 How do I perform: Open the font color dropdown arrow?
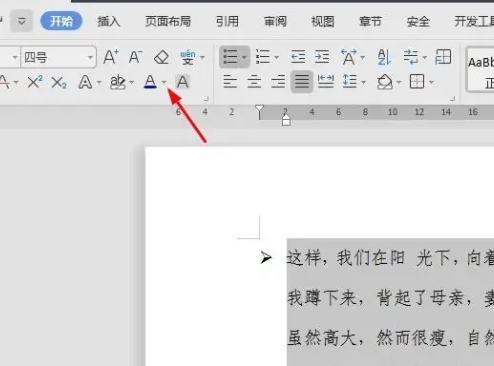coord(164,82)
